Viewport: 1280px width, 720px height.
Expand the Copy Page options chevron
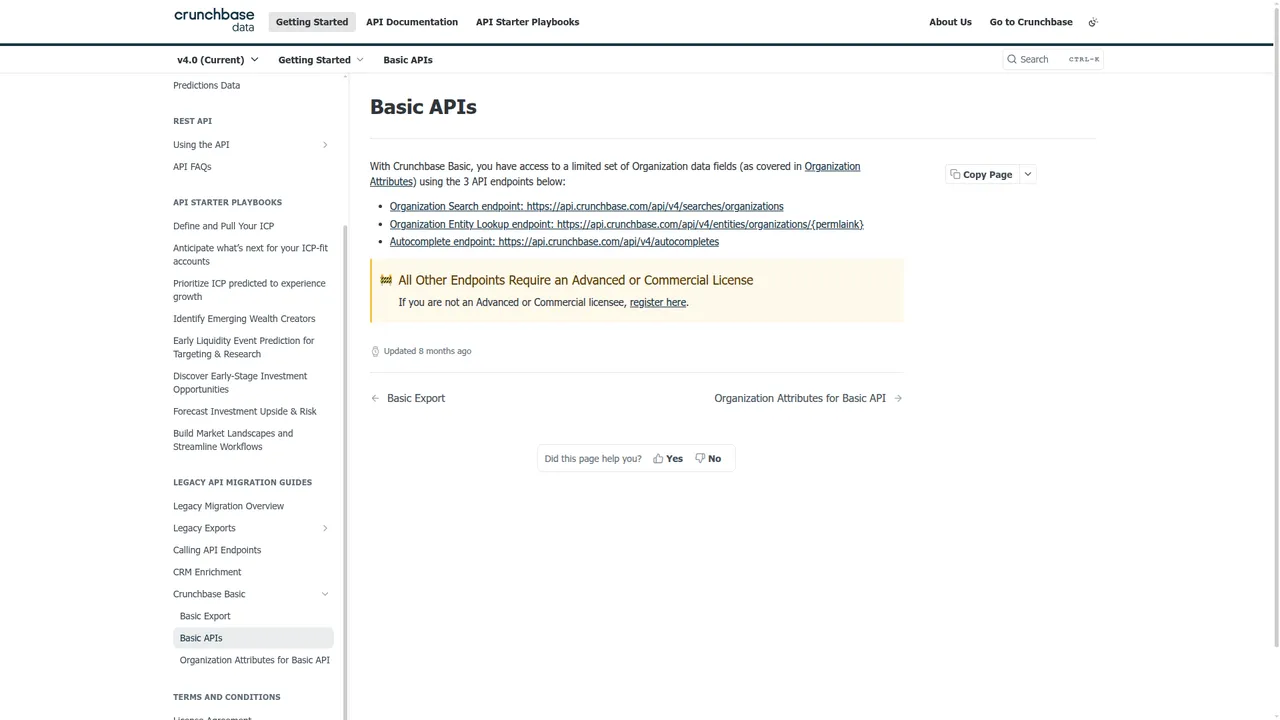coord(1027,174)
